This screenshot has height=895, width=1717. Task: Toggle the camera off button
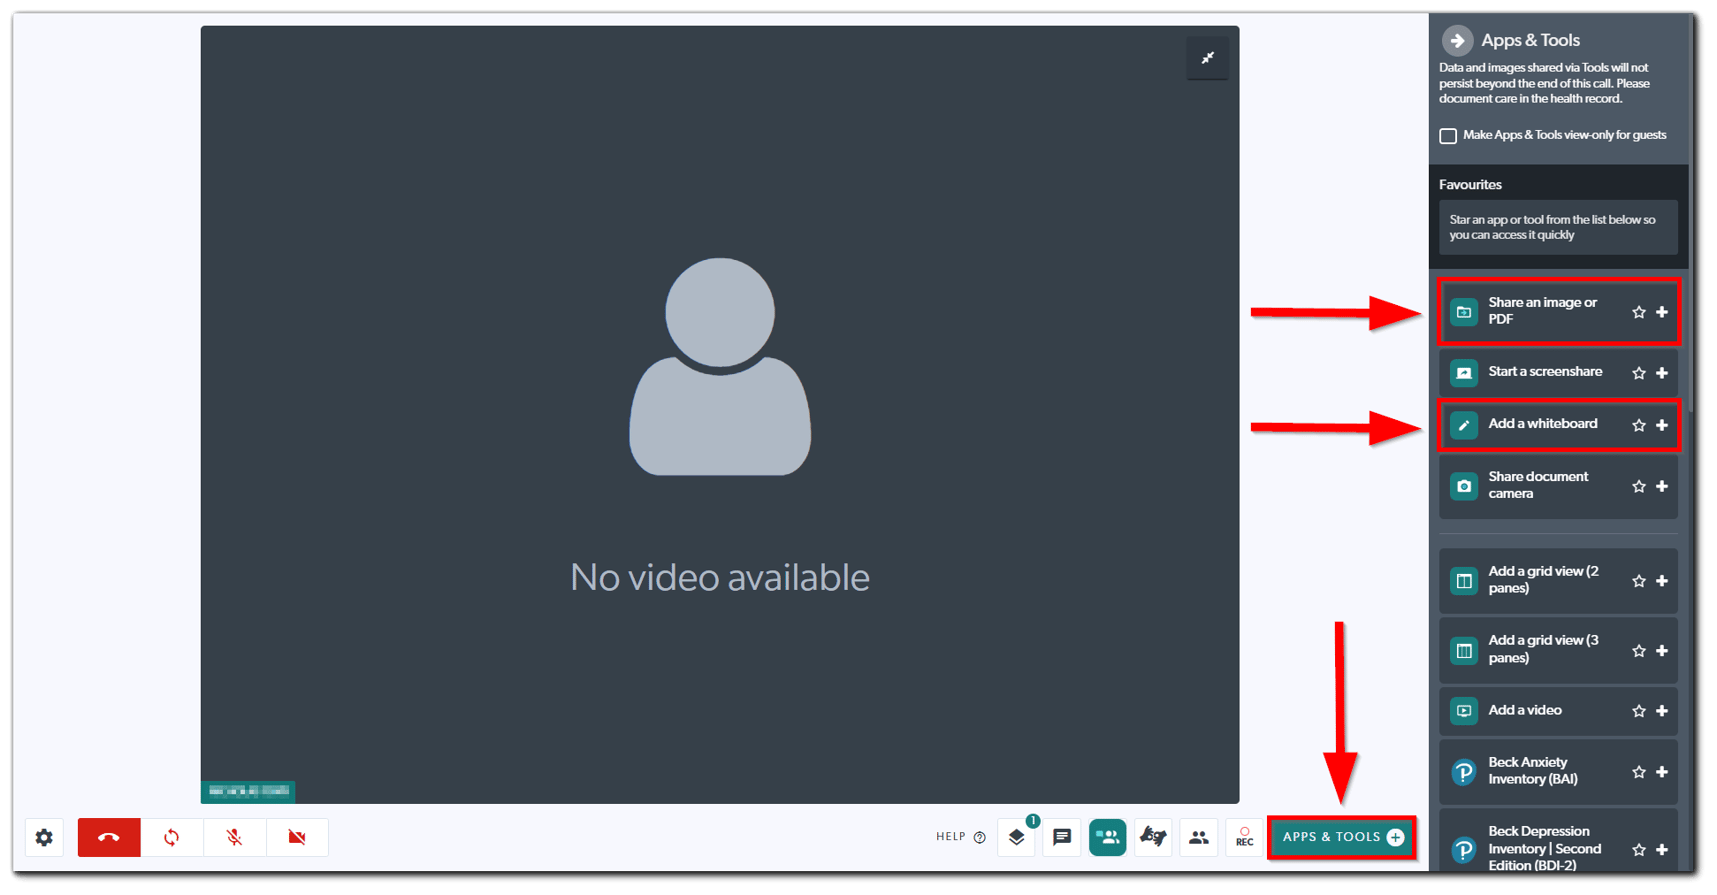(x=297, y=837)
